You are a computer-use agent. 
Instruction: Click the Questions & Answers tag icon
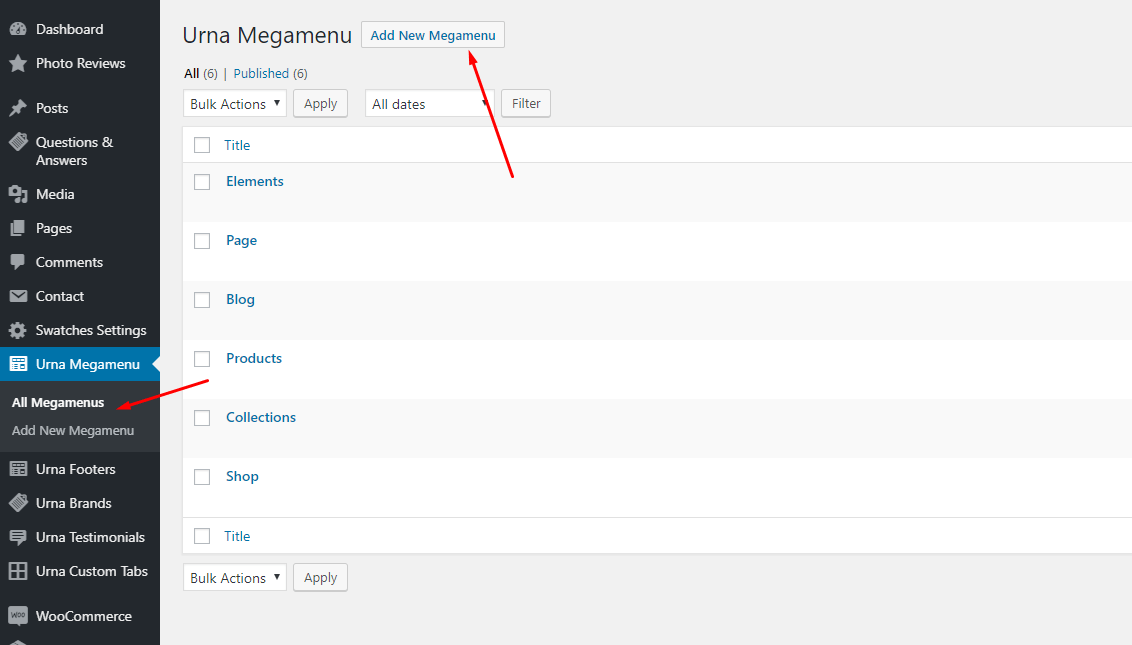18,142
